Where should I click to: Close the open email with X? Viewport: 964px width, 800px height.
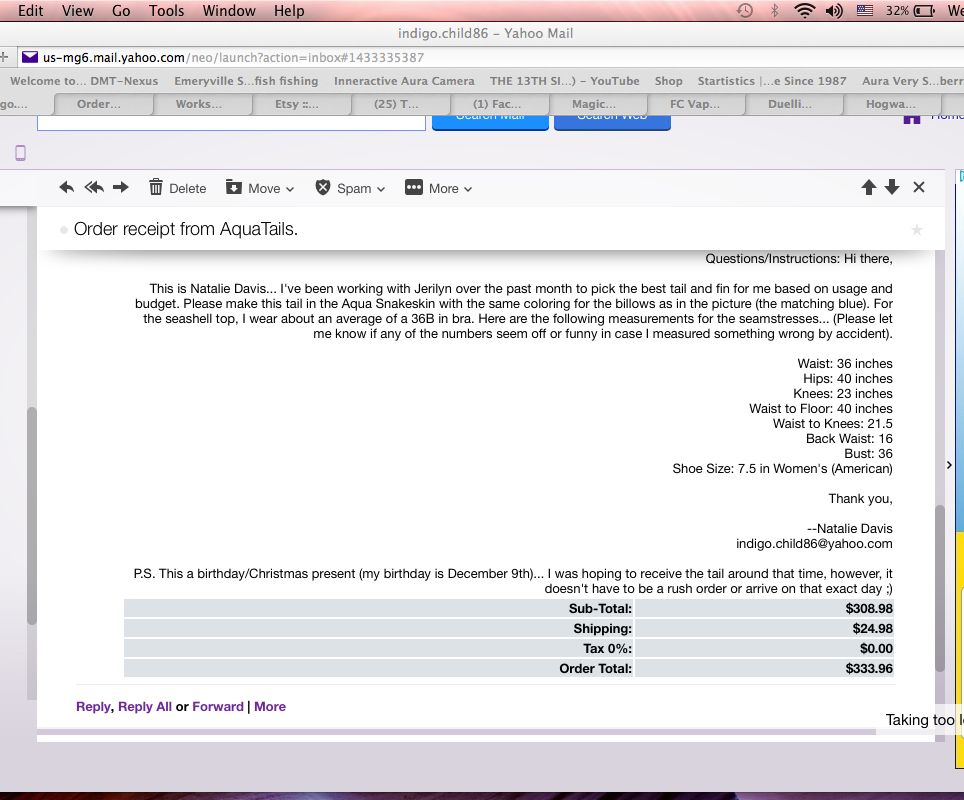pyautogui.click(x=919, y=187)
